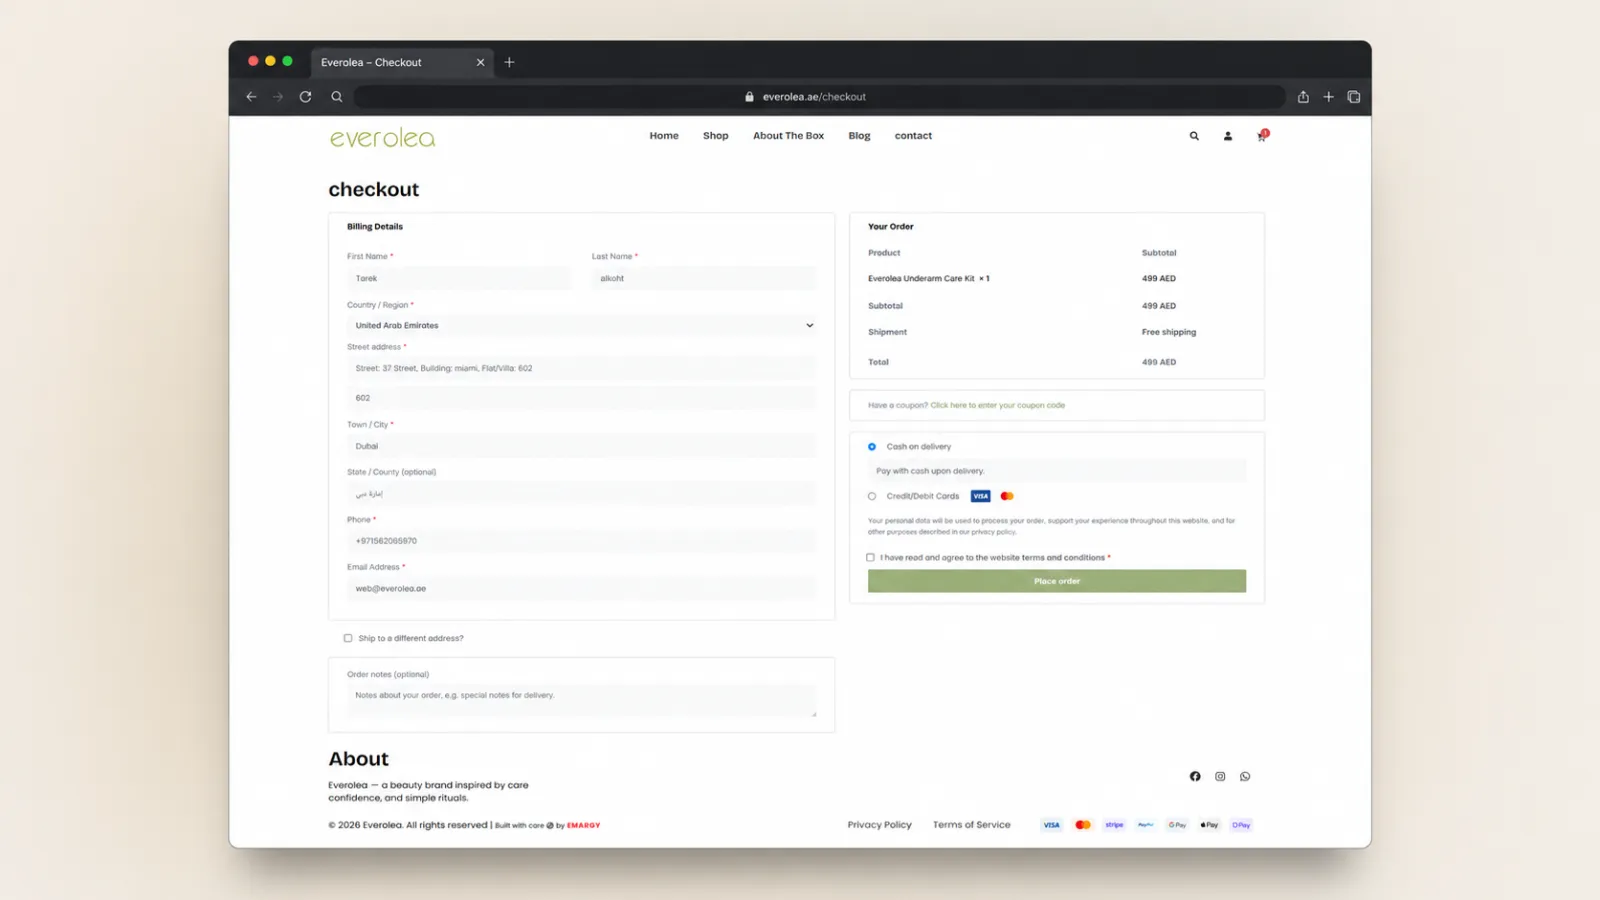Open a new tab beside Everolea tab
Viewport: 1600px width, 900px height.
pyautogui.click(x=509, y=62)
